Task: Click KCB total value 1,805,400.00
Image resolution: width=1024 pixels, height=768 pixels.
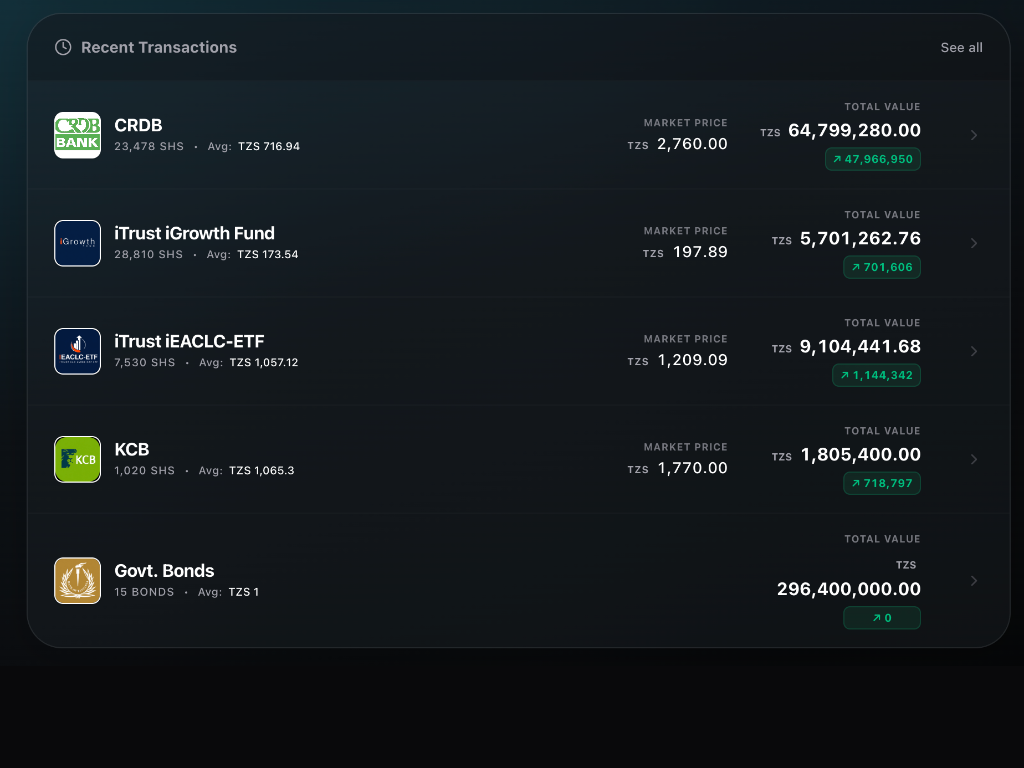Action: click(861, 455)
